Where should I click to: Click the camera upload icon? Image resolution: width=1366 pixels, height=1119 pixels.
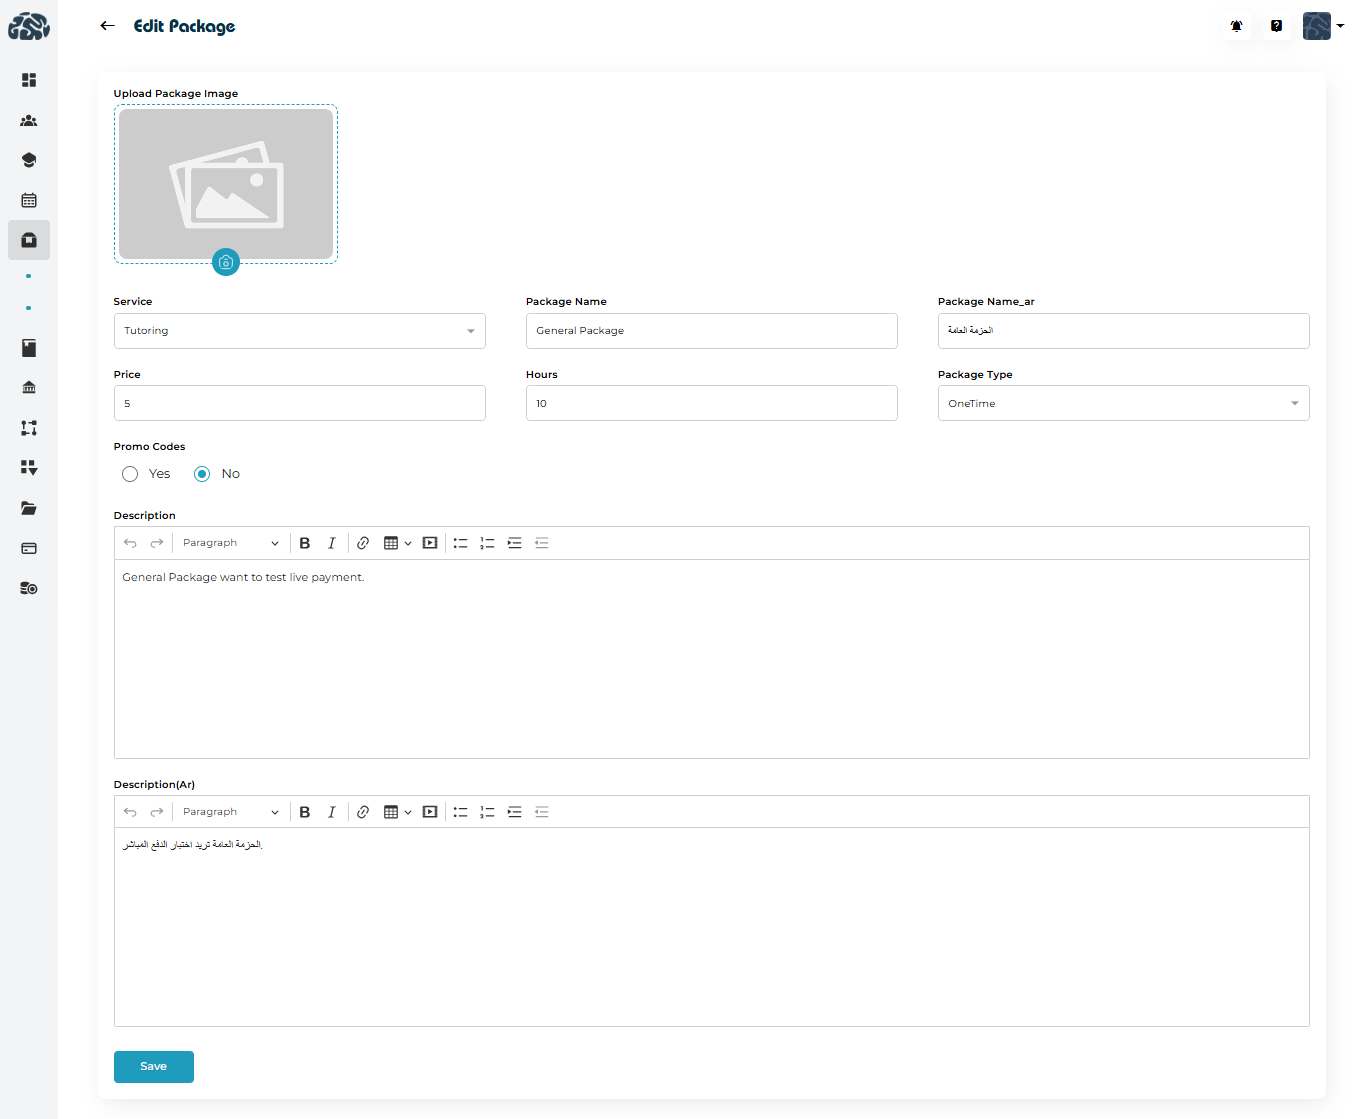coord(226,262)
